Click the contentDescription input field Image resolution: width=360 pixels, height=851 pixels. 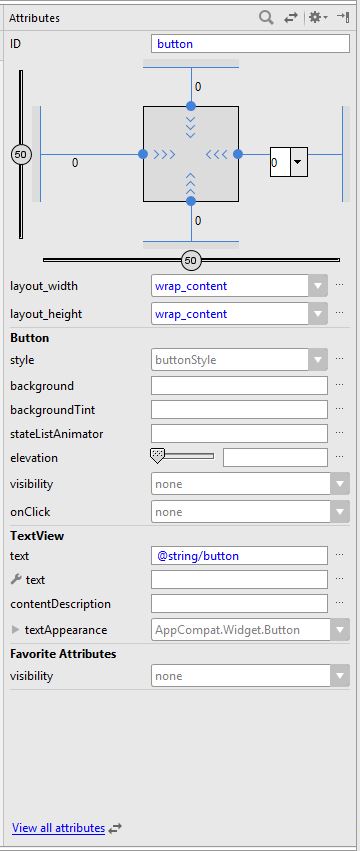coord(239,604)
